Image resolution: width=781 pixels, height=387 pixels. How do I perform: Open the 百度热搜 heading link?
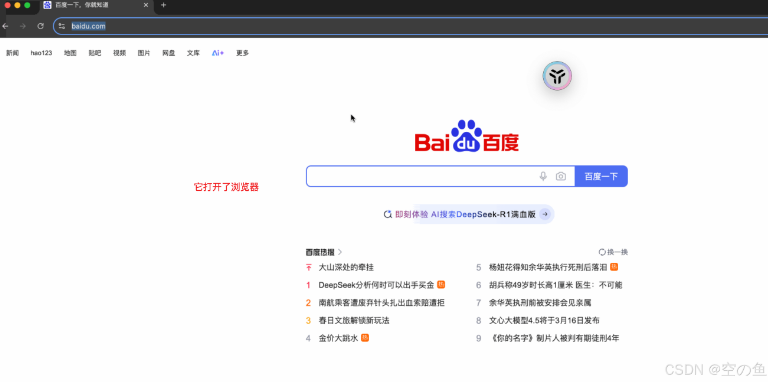[x=320, y=252]
